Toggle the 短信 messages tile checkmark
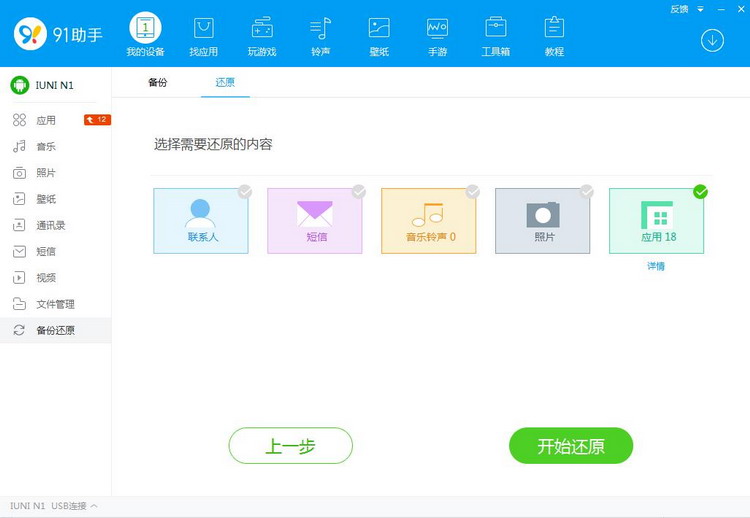Image resolution: width=750 pixels, height=518 pixels. pos(359,192)
